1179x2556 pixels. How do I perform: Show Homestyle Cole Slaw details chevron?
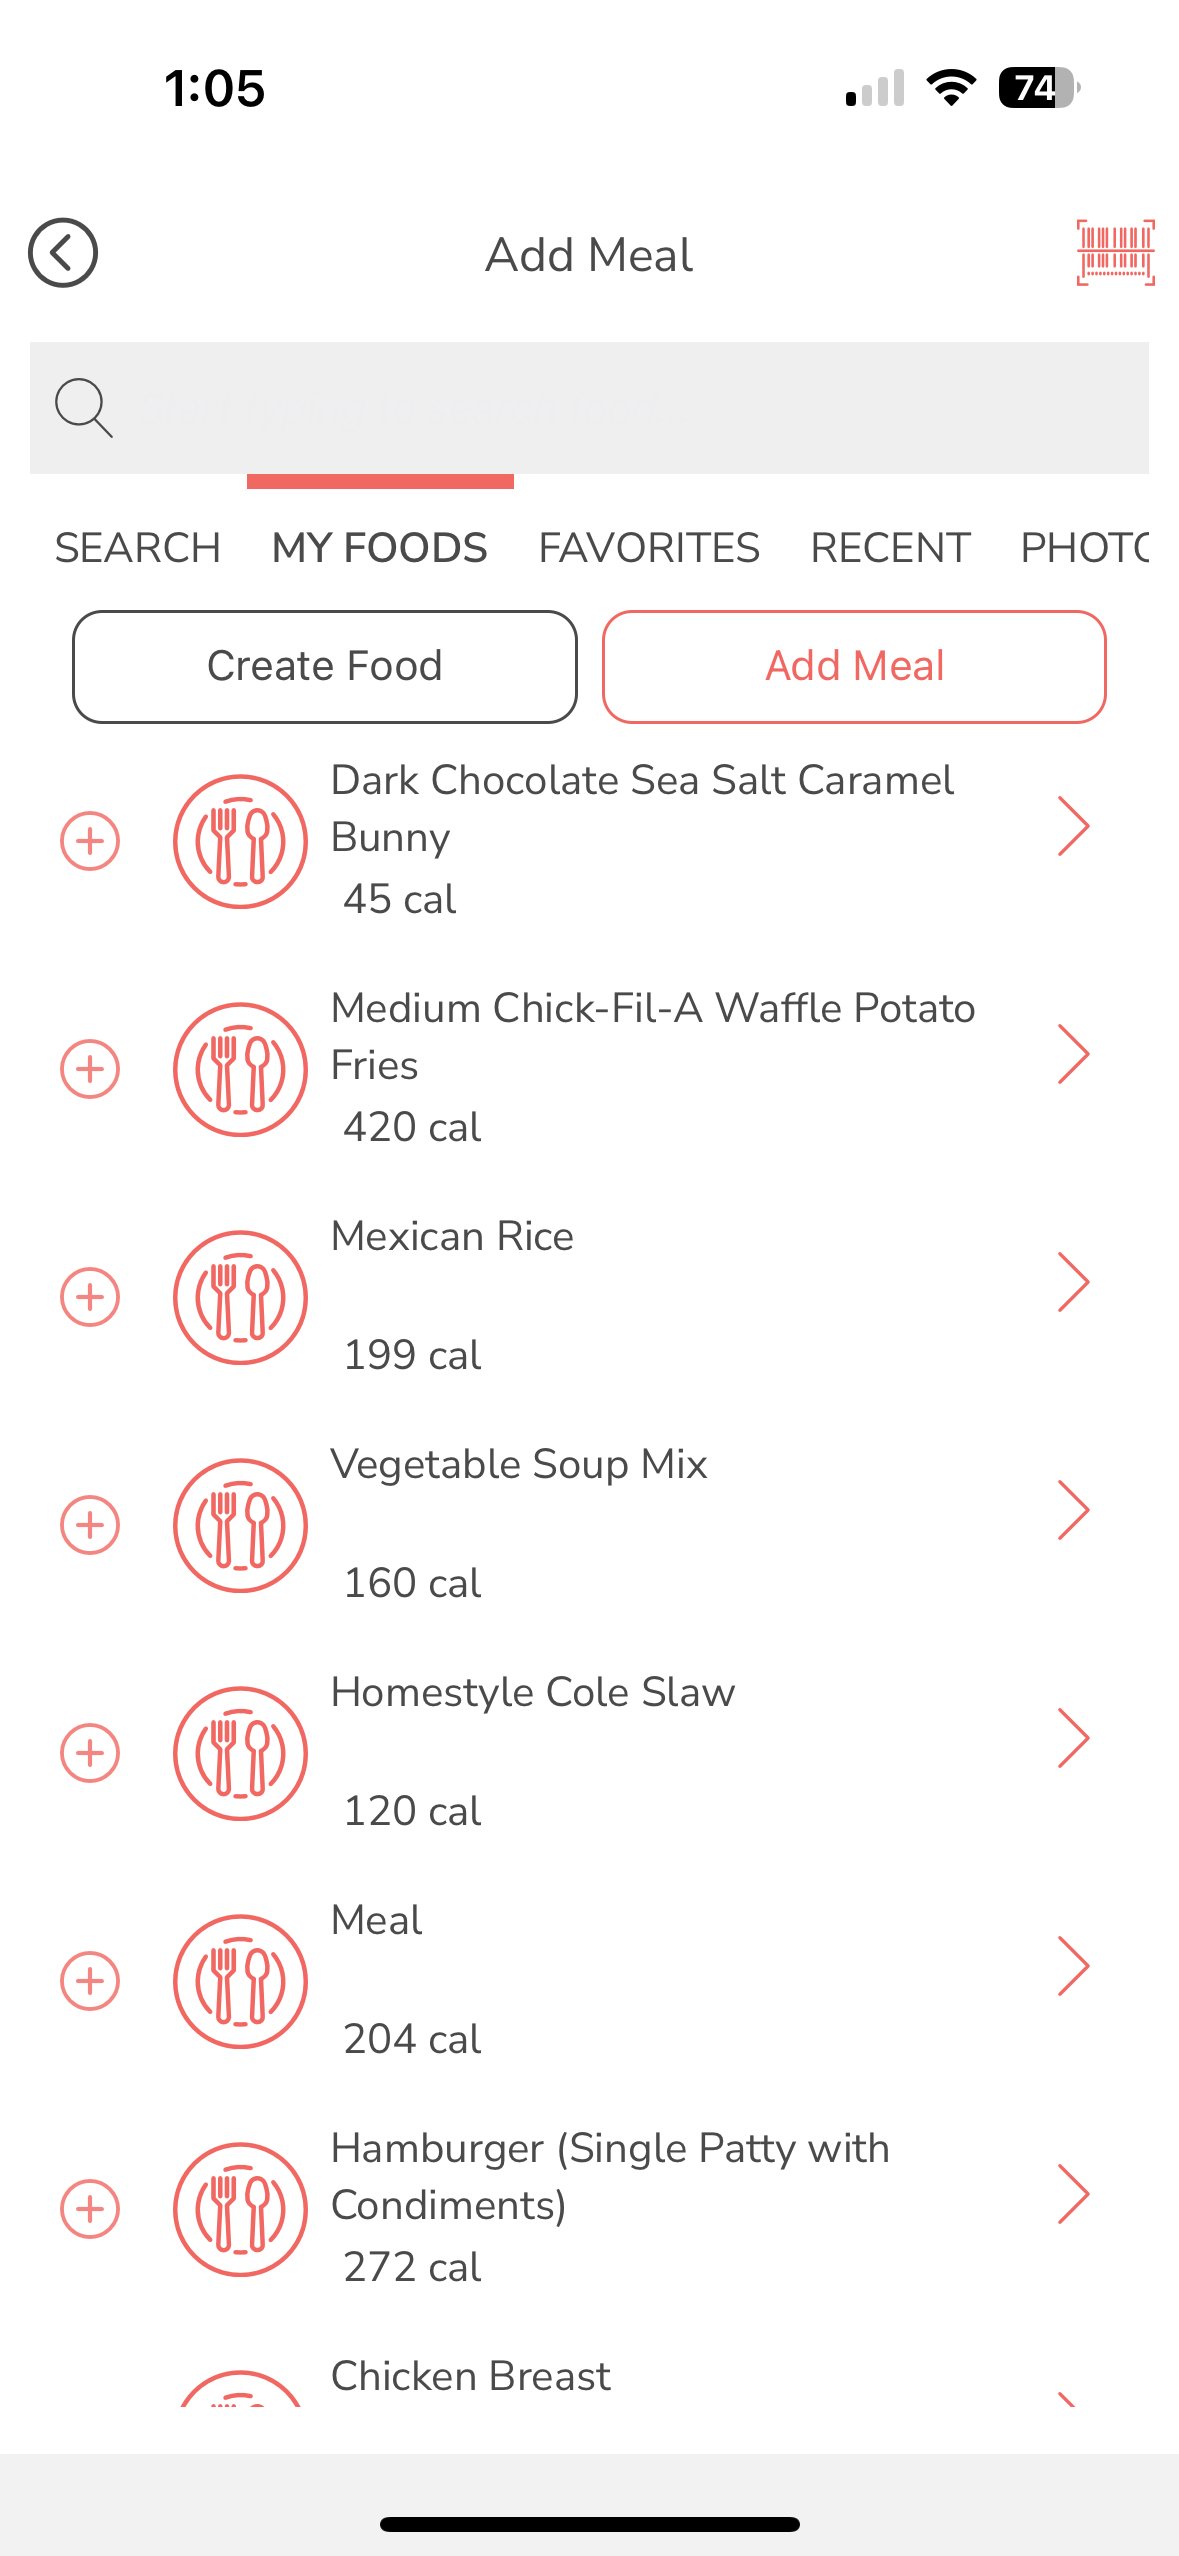(x=1072, y=1739)
